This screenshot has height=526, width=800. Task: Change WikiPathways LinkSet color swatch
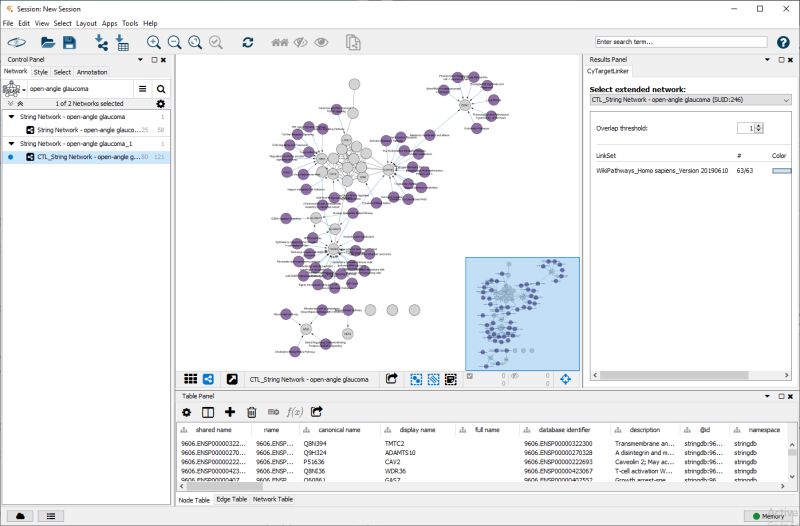[x=781, y=171]
